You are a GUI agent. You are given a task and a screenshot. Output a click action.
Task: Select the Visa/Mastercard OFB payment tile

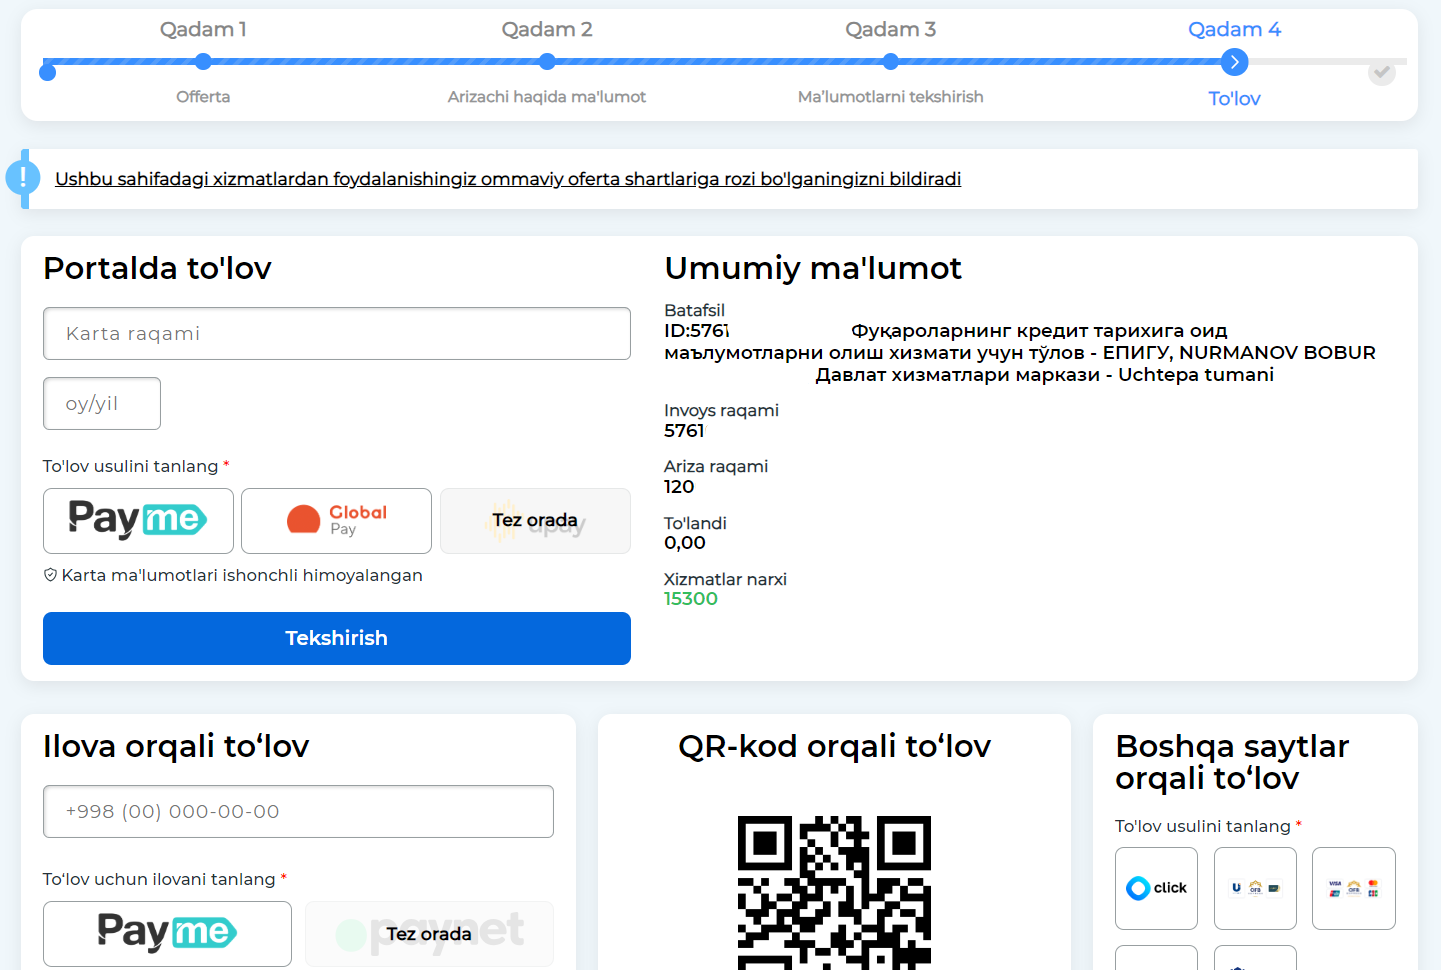1354,888
